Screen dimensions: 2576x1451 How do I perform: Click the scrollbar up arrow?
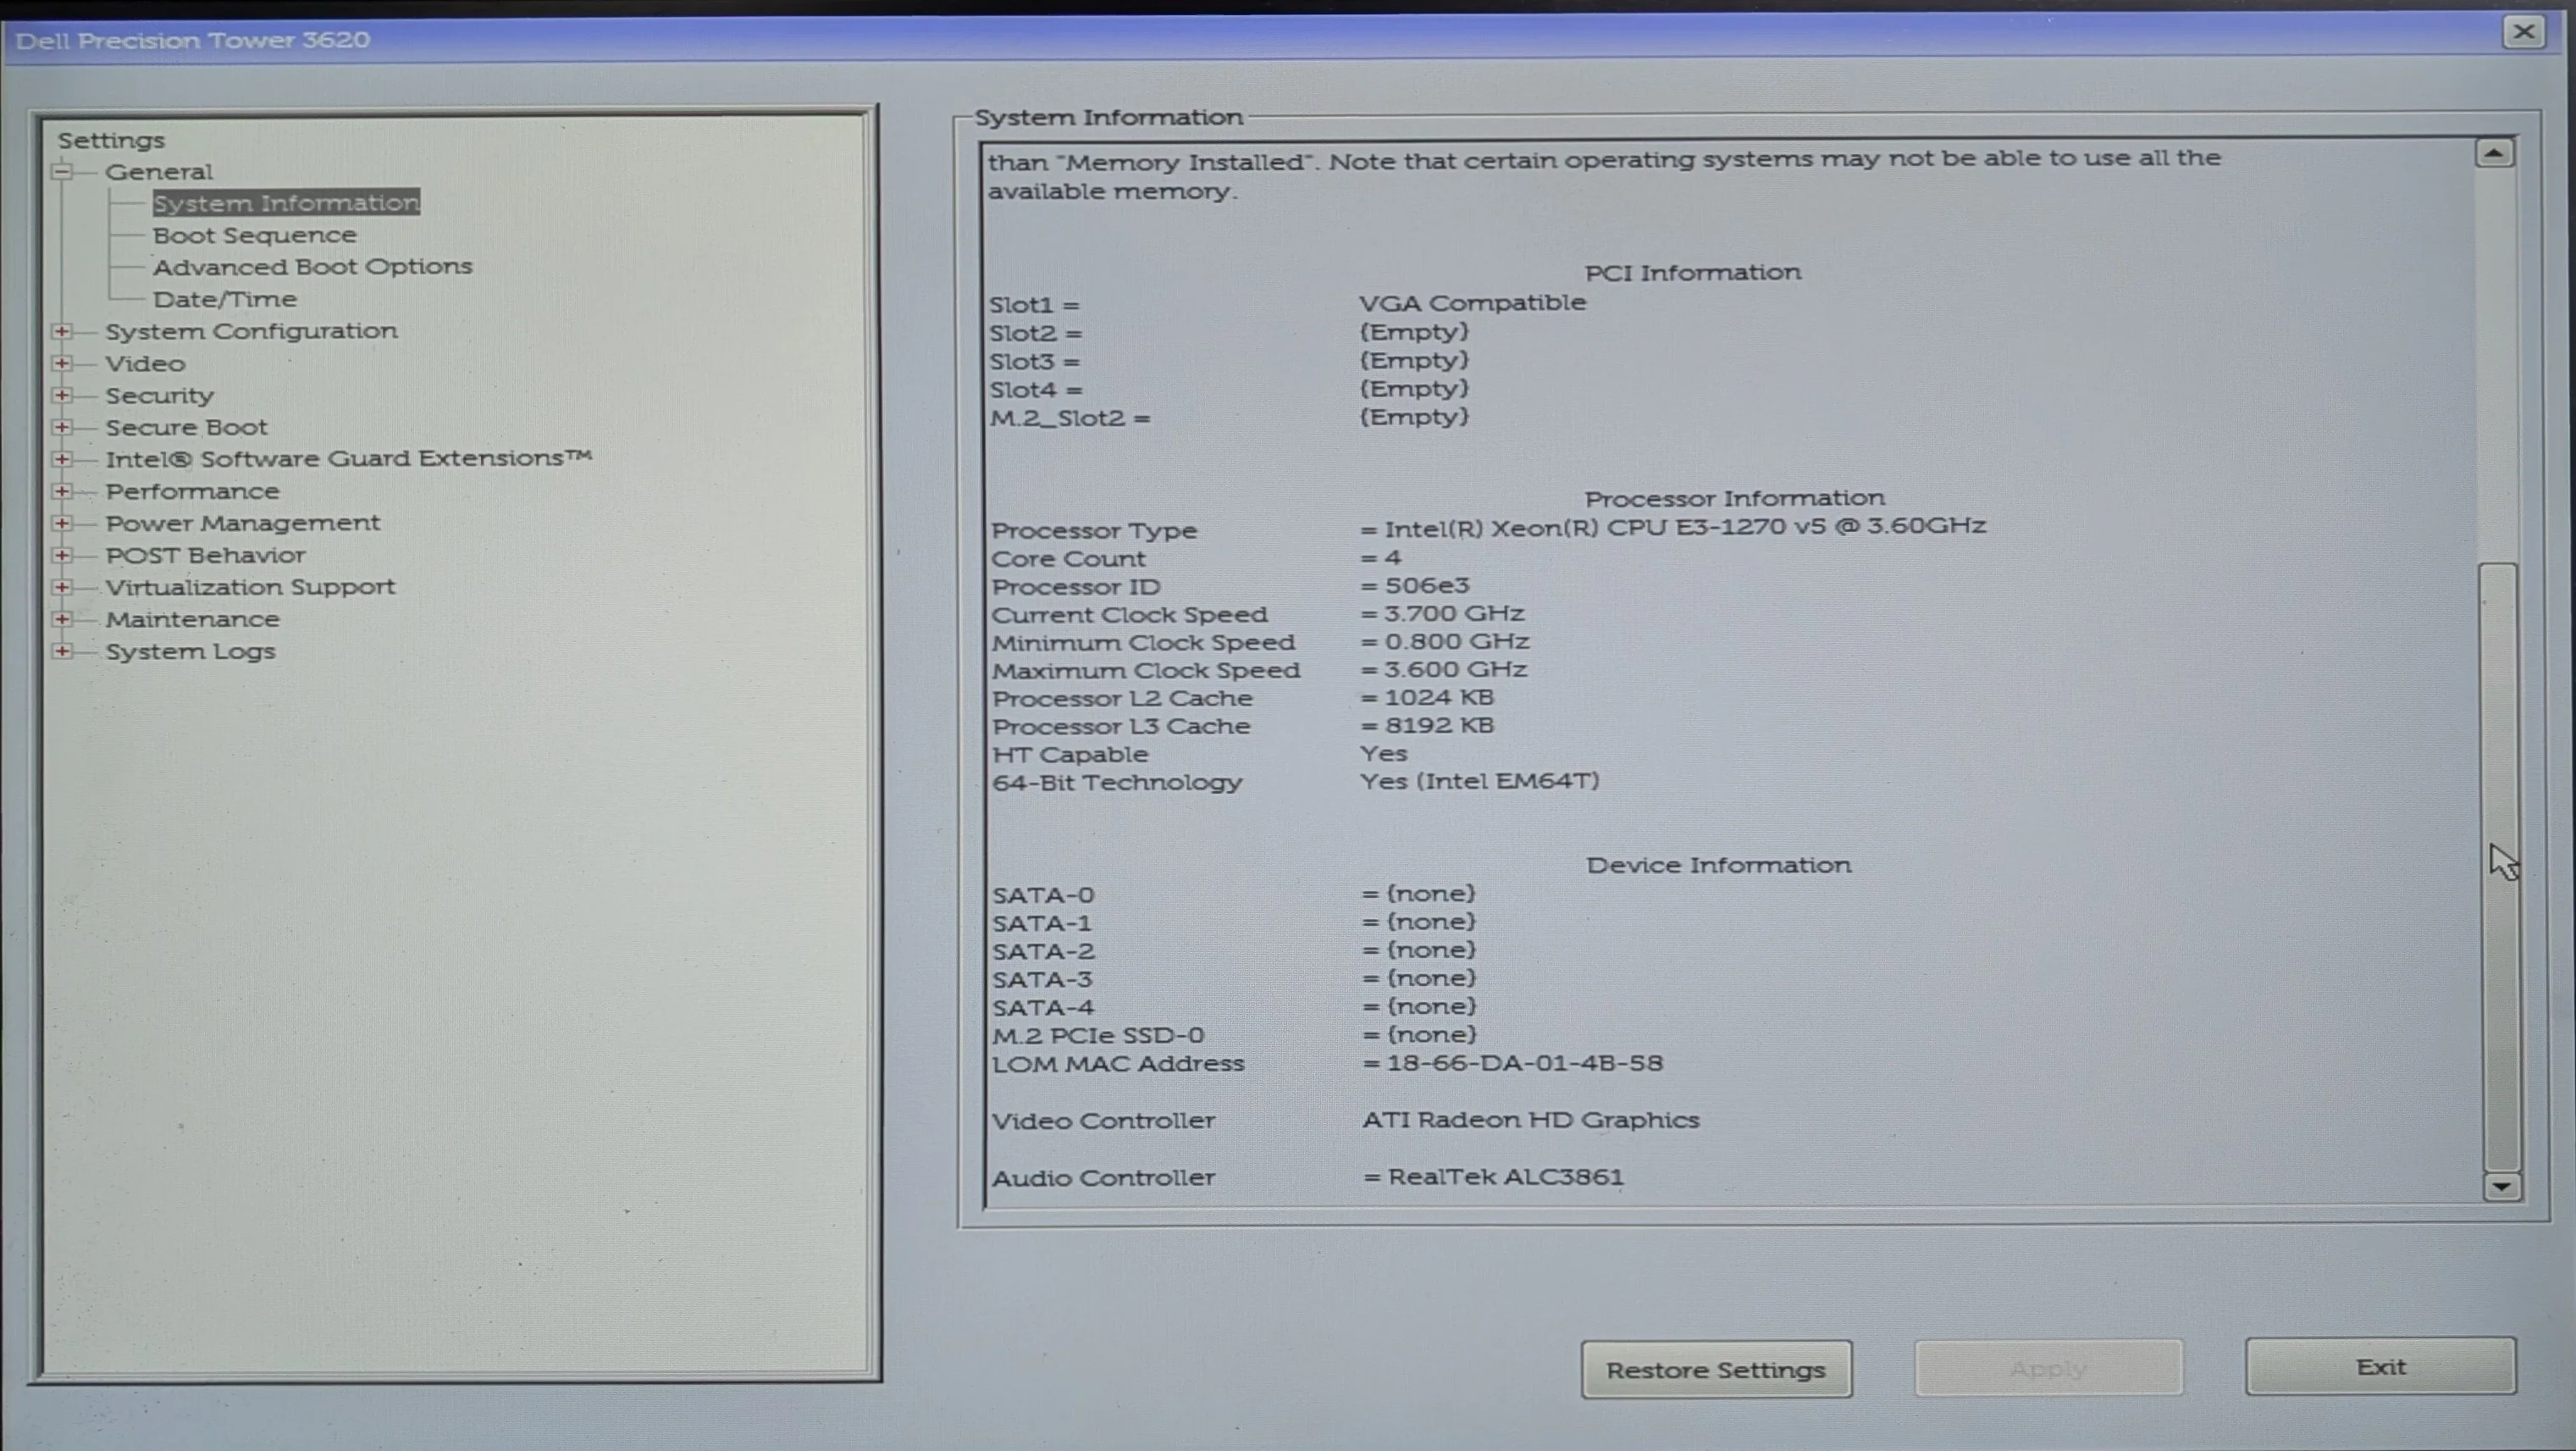(2494, 153)
